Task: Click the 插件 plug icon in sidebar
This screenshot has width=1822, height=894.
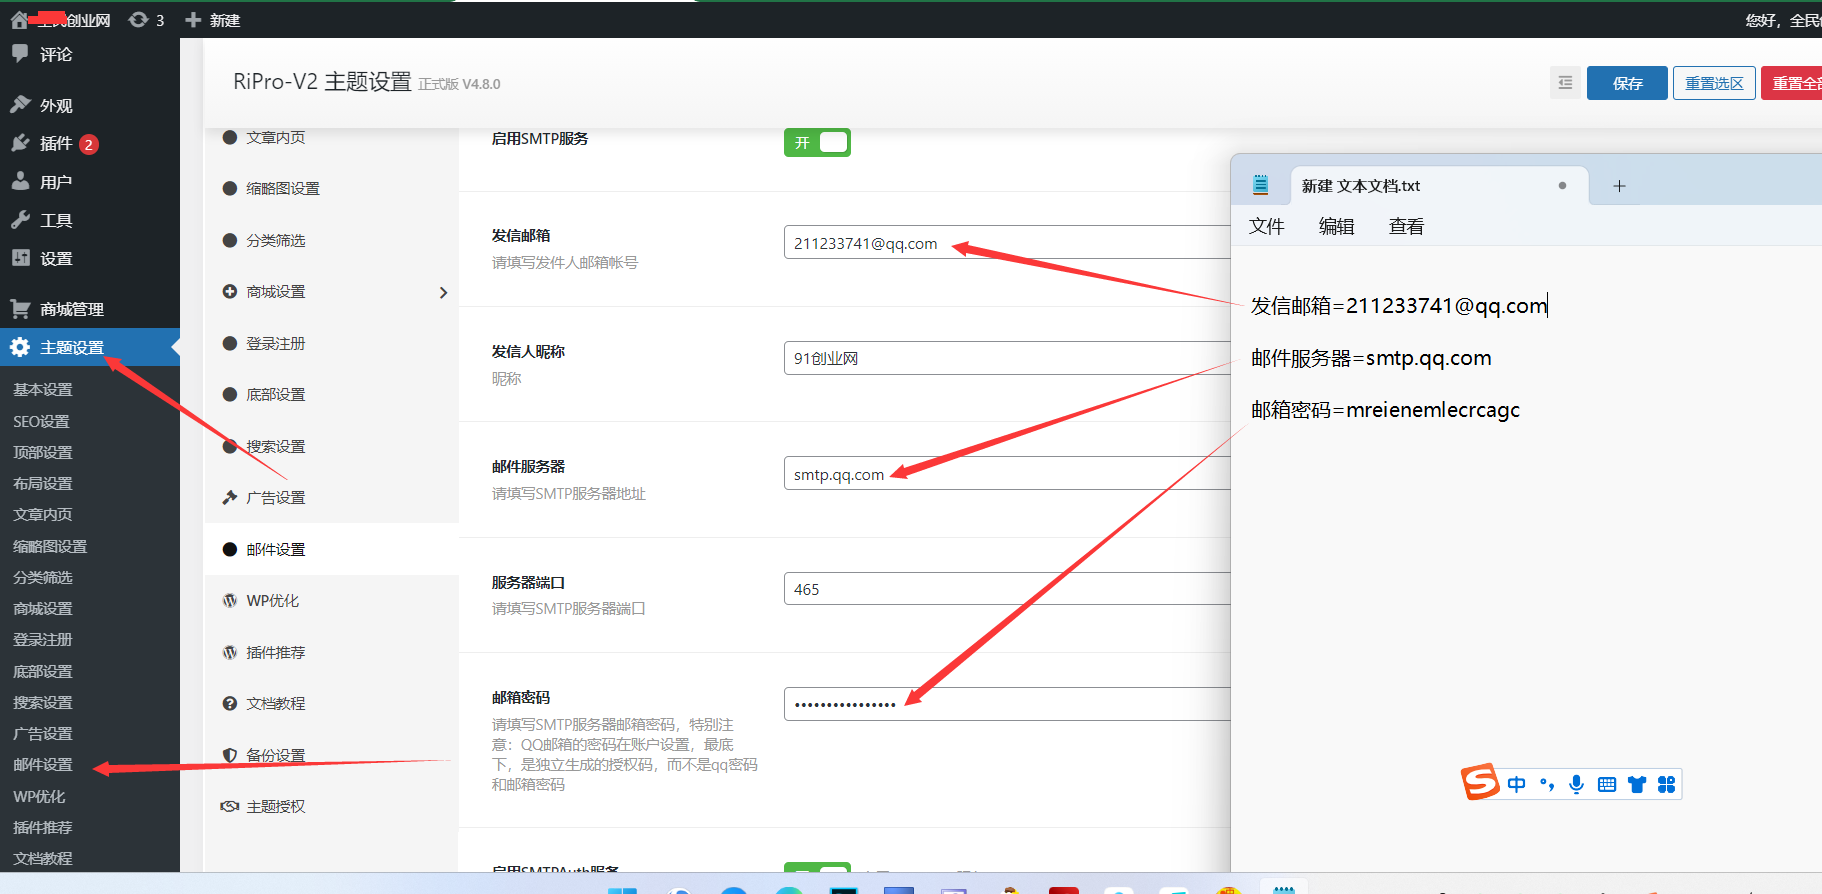Action: pyautogui.click(x=20, y=143)
